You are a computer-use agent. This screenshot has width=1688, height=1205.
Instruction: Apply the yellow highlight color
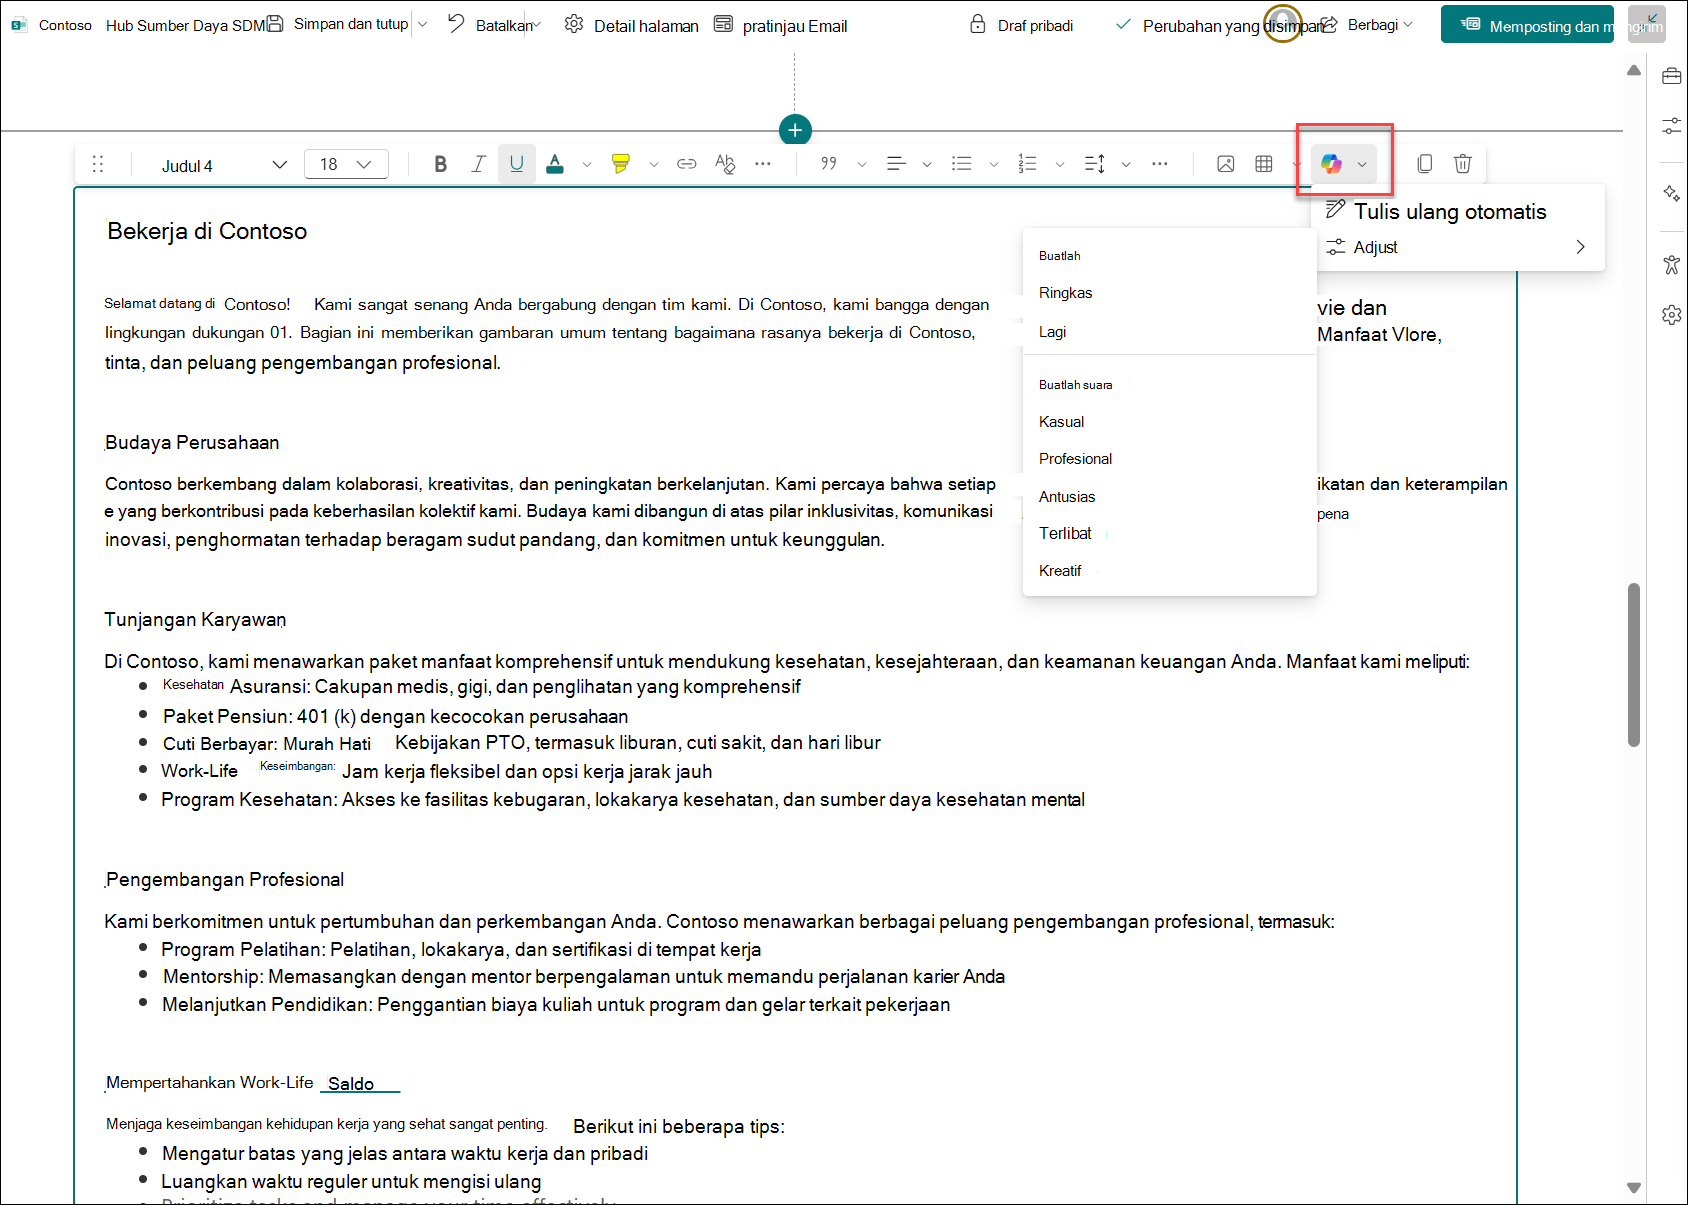(621, 164)
